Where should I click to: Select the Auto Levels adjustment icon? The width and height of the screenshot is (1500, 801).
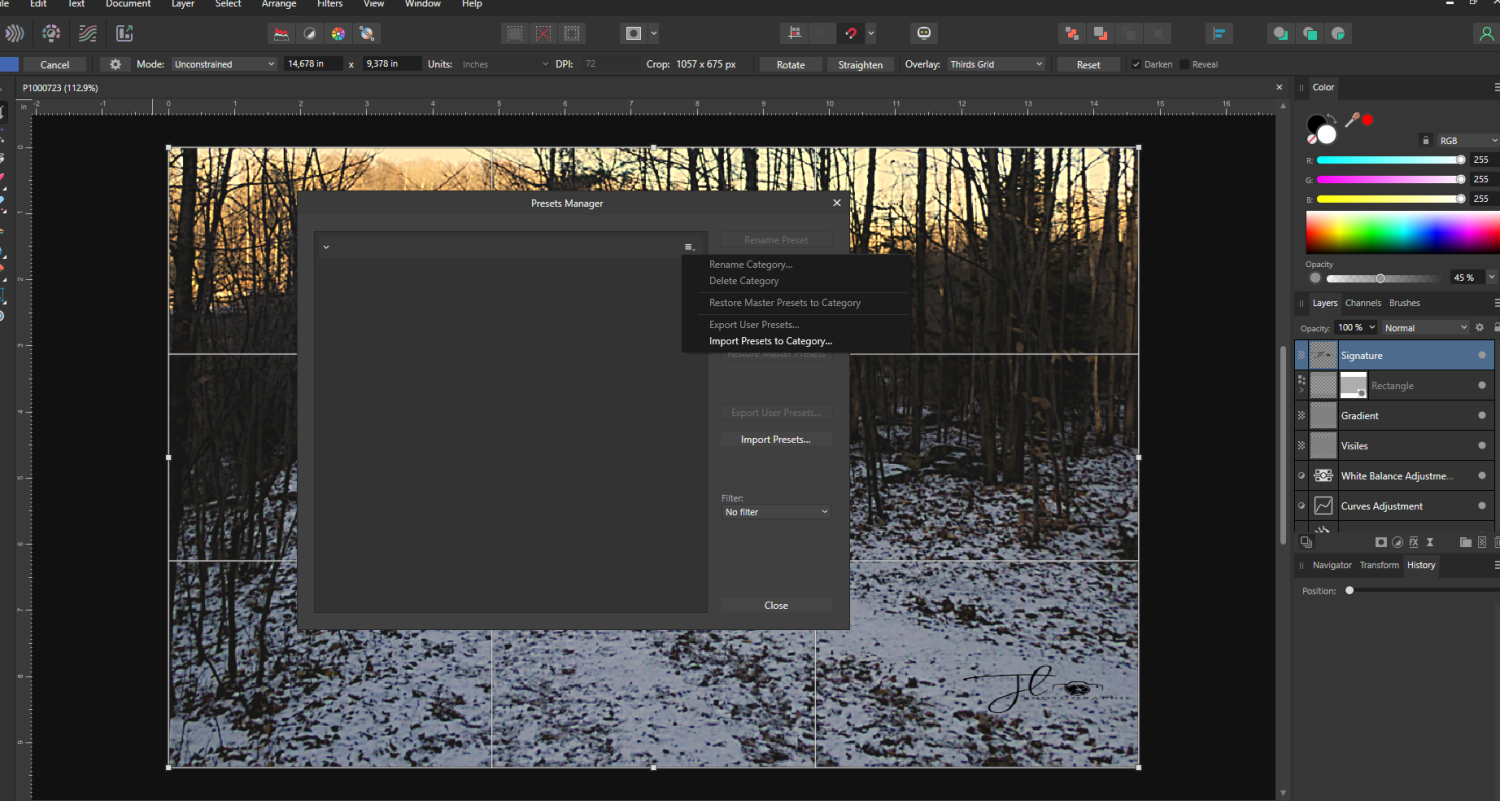[x=281, y=33]
